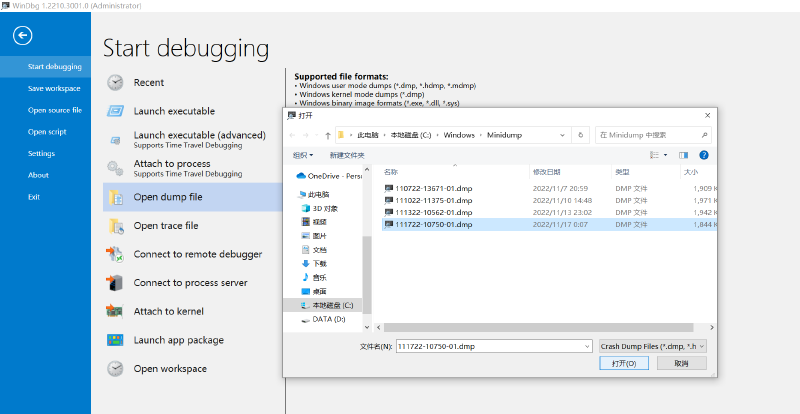Click the dialog back navigation arrow
800x414 pixels.
[x=292, y=135]
